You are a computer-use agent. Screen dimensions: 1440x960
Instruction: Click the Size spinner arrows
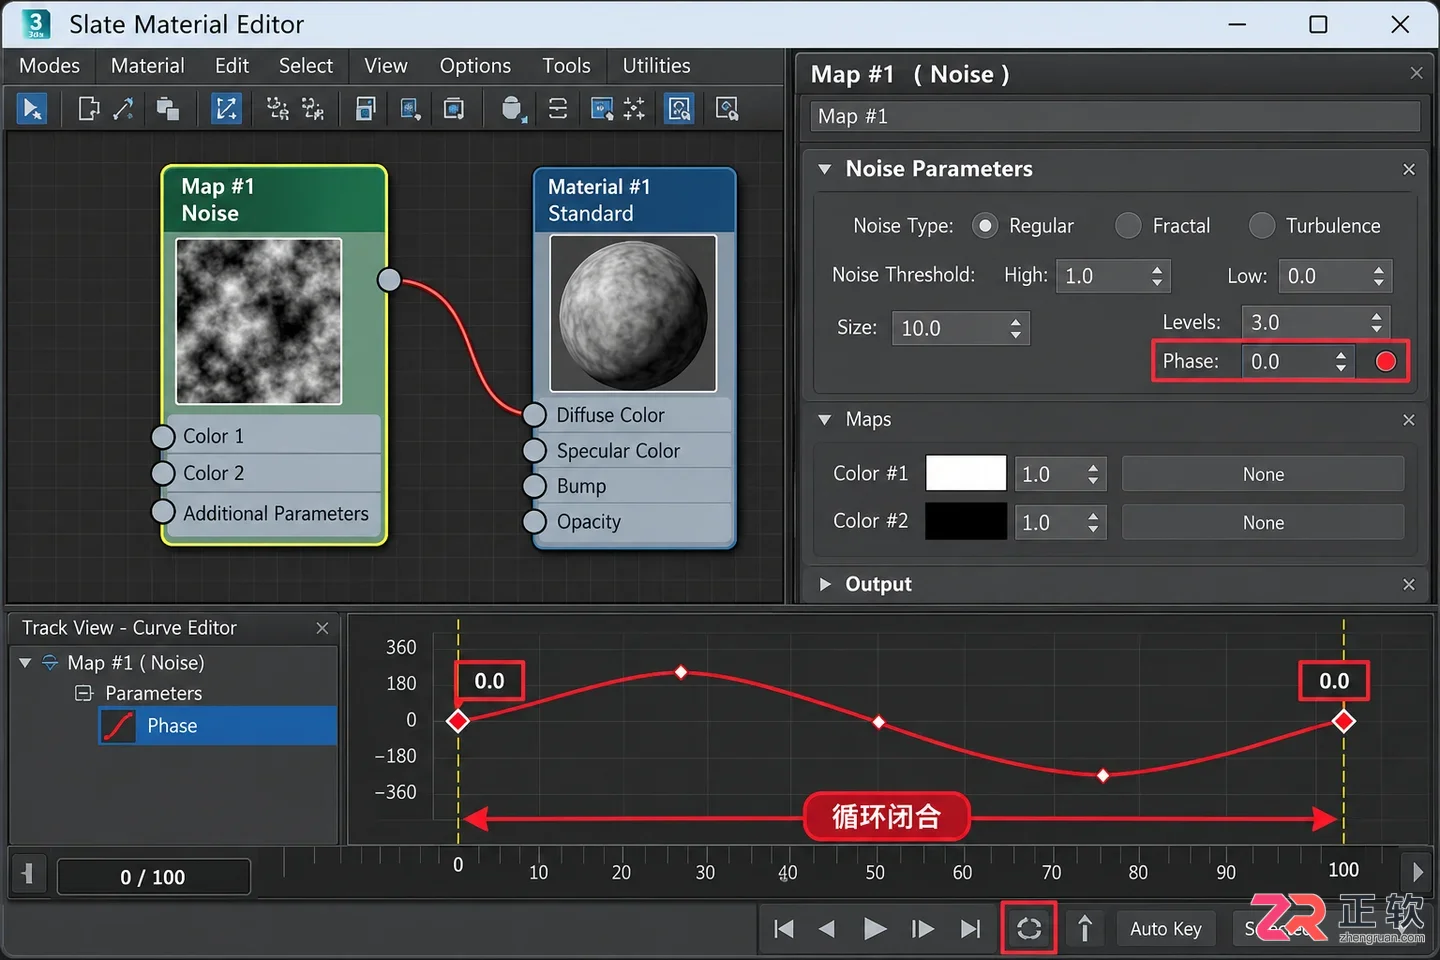pyautogui.click(x=1016, y=328)
